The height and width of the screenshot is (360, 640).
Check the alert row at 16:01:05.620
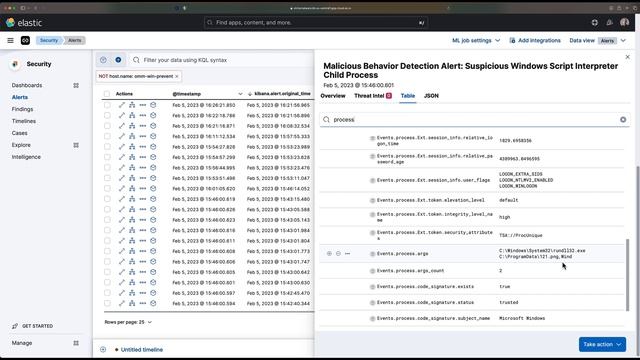coord(107,189)
